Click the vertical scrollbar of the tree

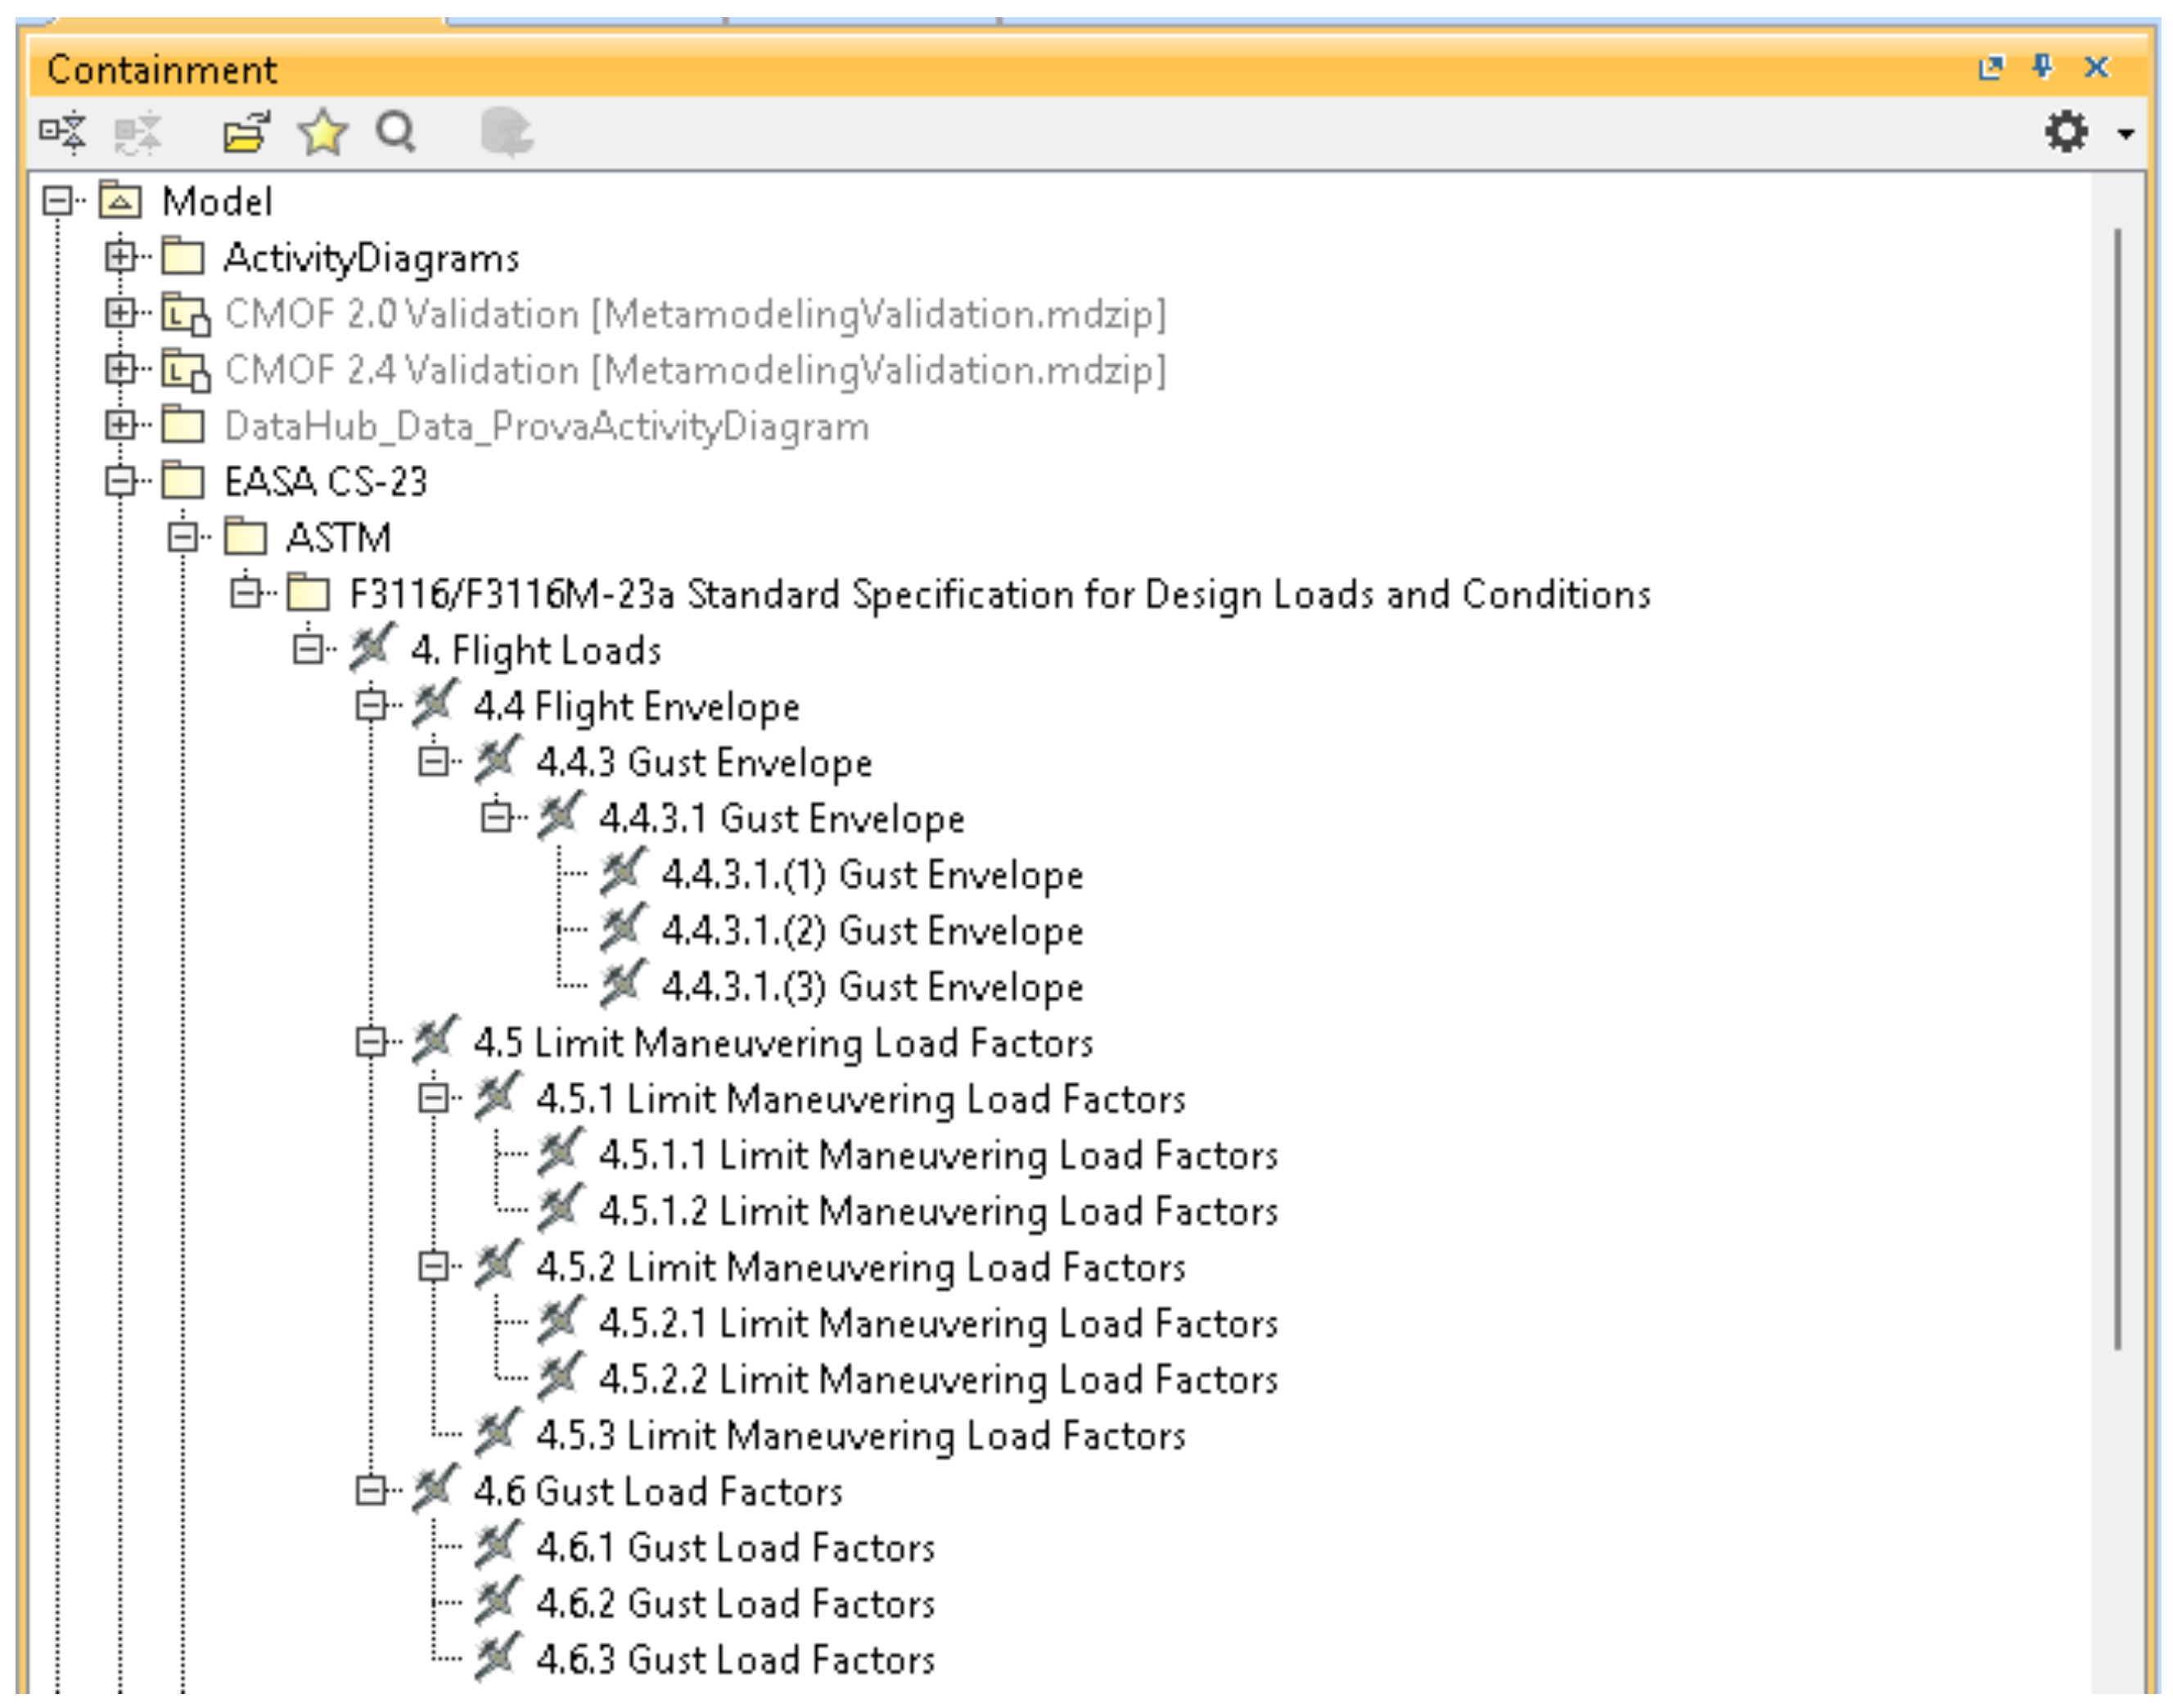point(2117,790)
